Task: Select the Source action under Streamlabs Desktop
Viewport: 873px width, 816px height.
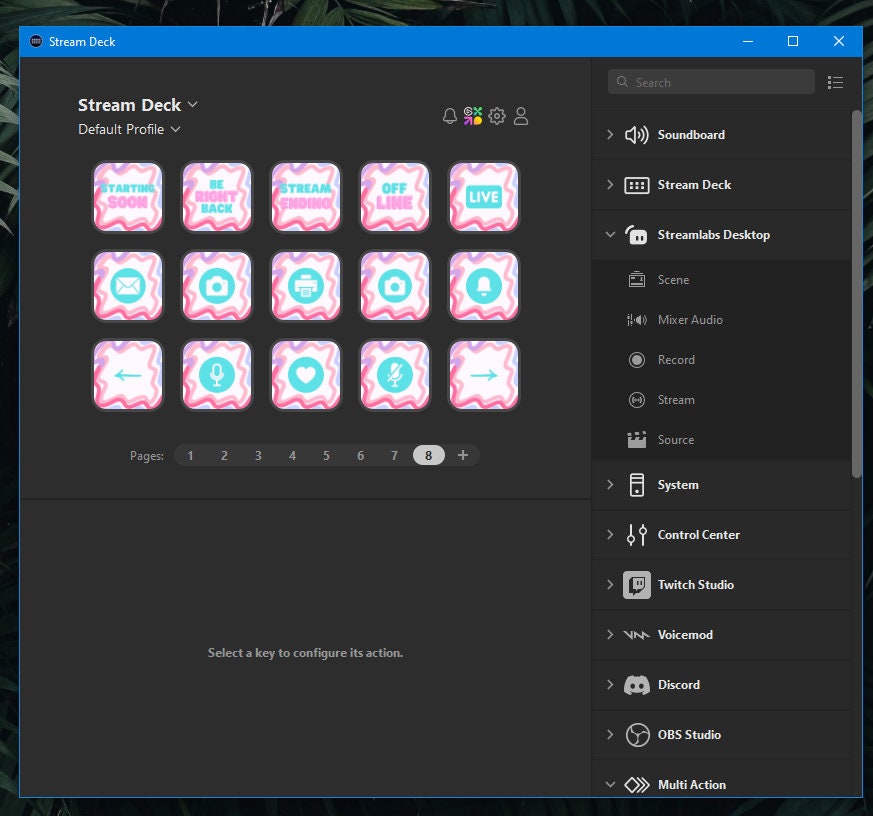Action: point(675,440)
